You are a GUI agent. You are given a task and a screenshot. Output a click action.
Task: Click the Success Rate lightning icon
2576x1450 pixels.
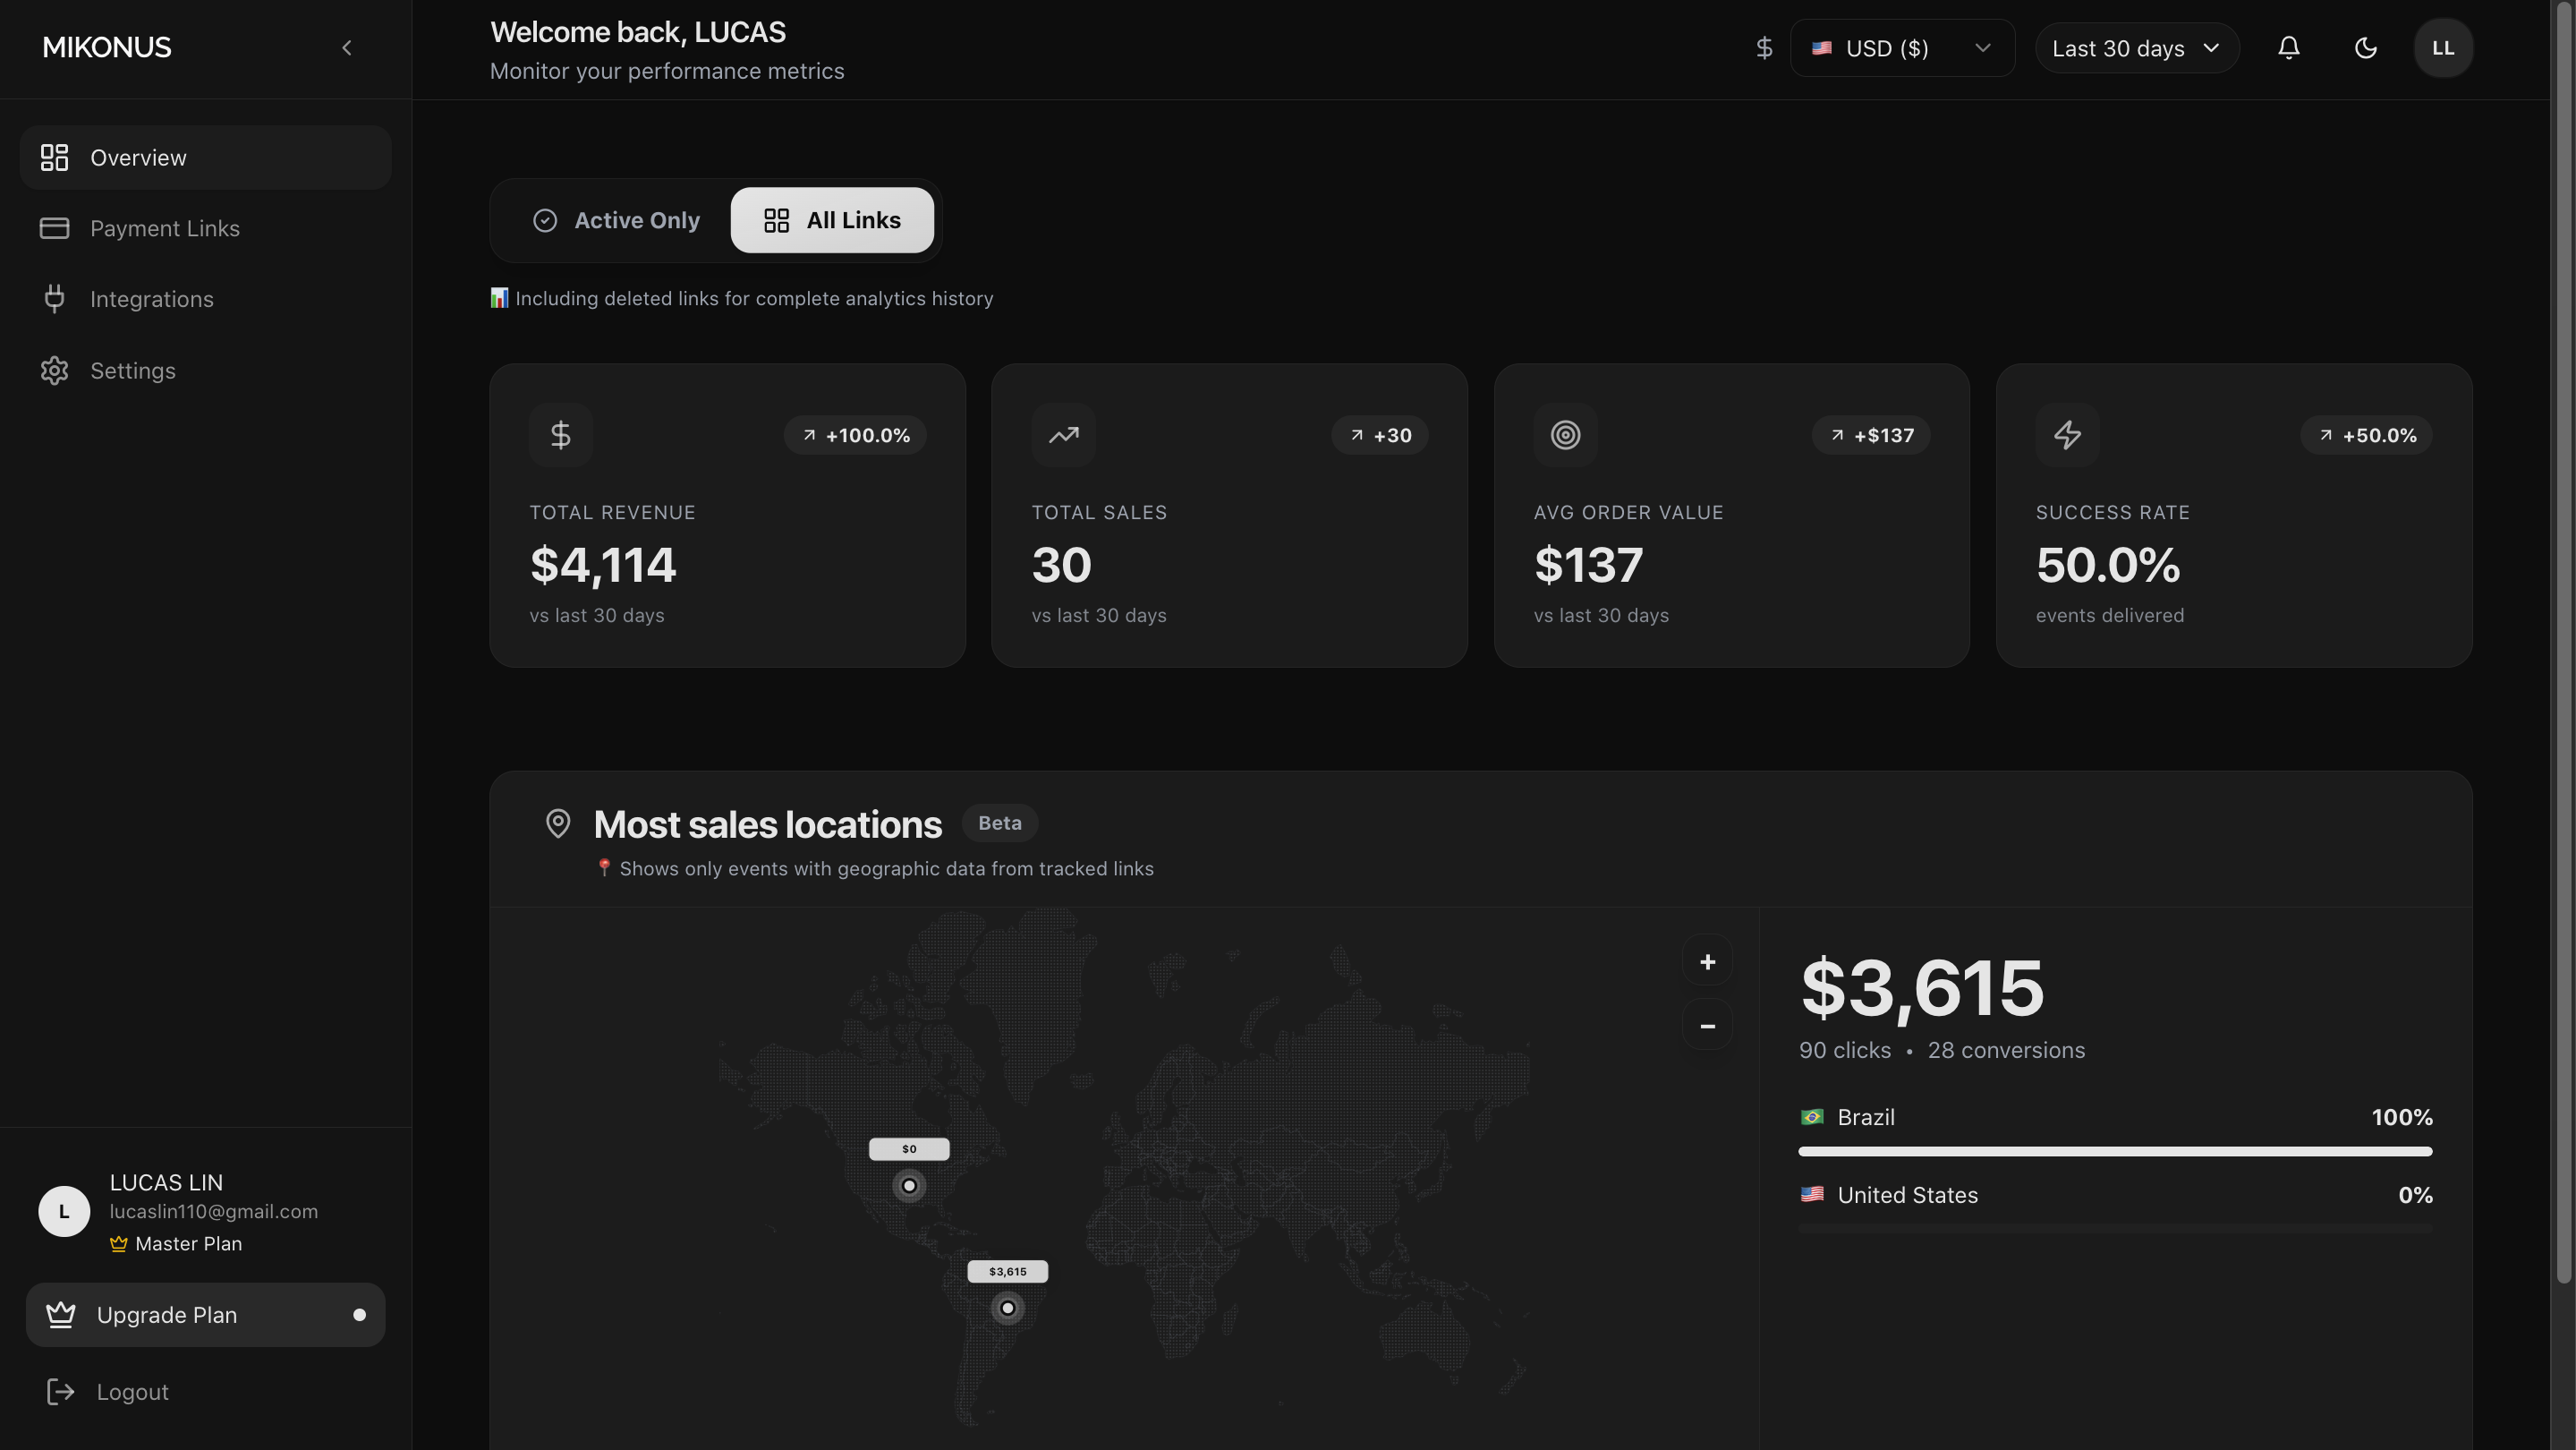pos(2067,435)
